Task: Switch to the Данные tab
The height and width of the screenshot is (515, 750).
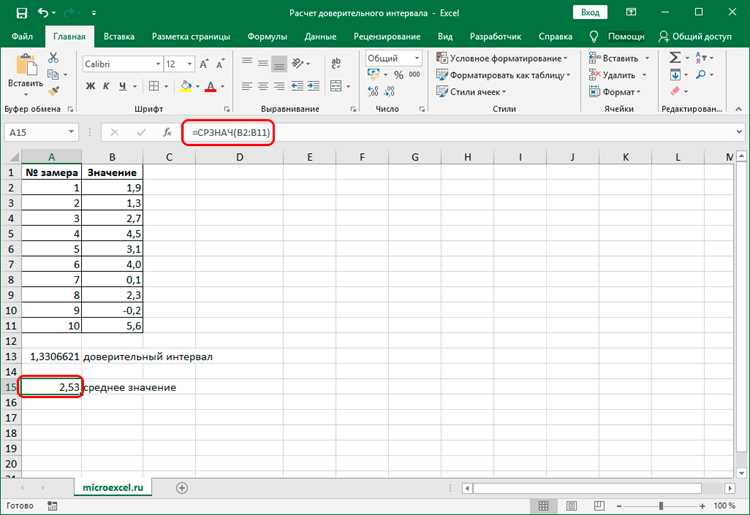Action: (x=320, y=36)
